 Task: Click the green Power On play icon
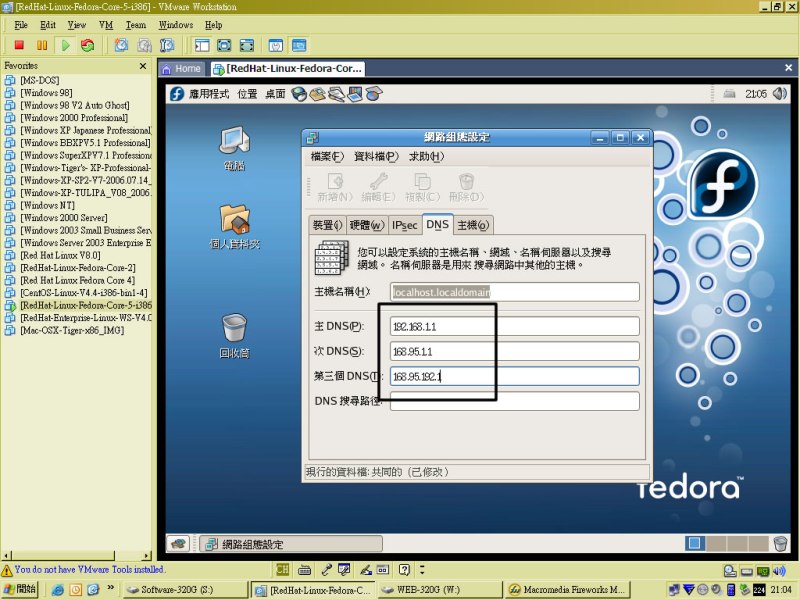coord(66,45)
